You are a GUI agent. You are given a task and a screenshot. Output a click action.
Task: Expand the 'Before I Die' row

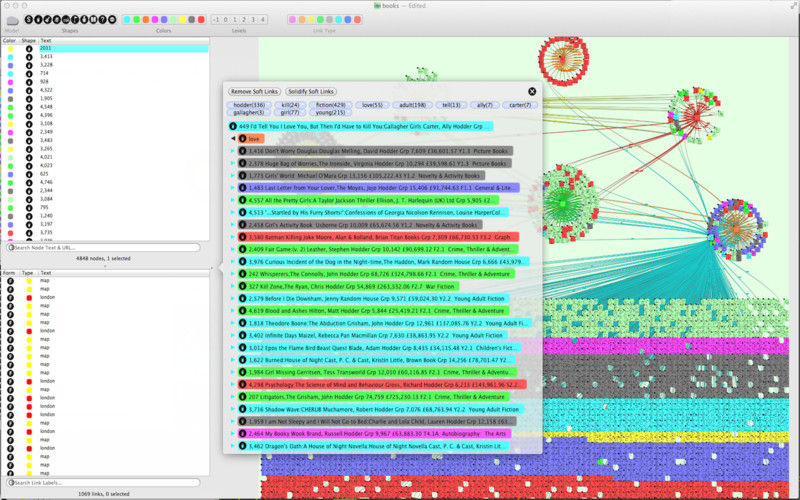coord(233,298)
